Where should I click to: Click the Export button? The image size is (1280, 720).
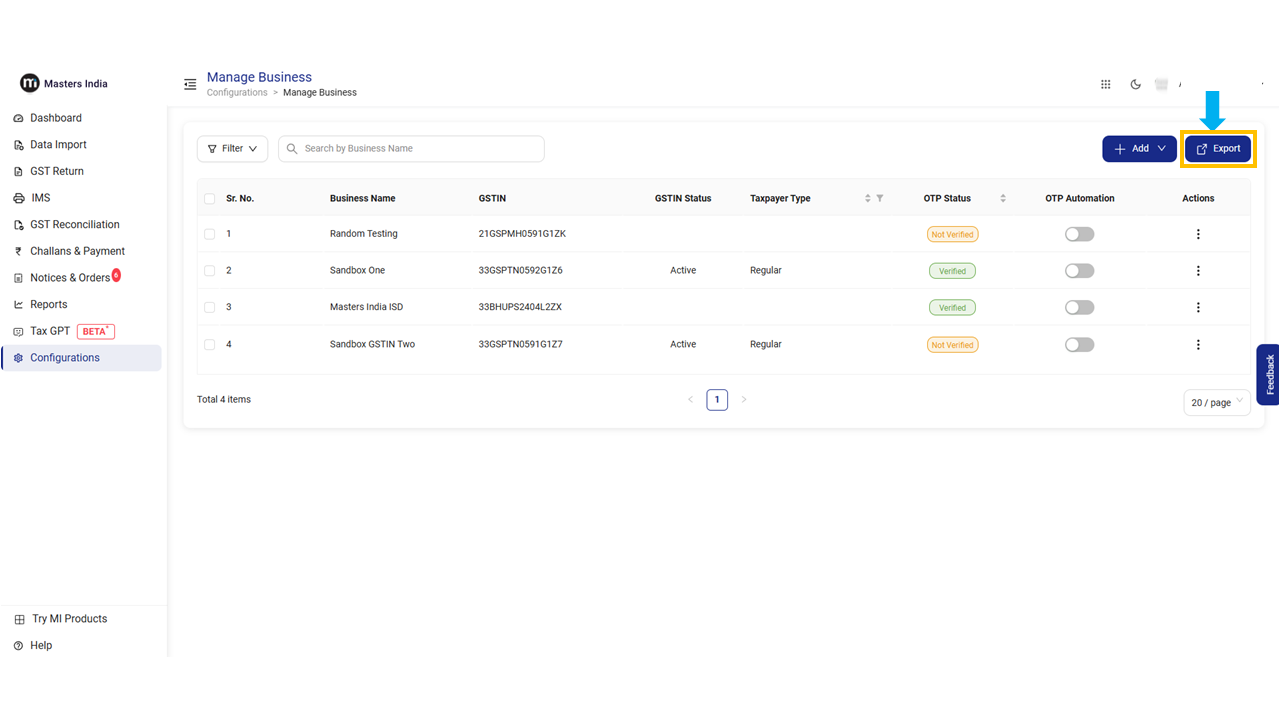point(1218,149)
